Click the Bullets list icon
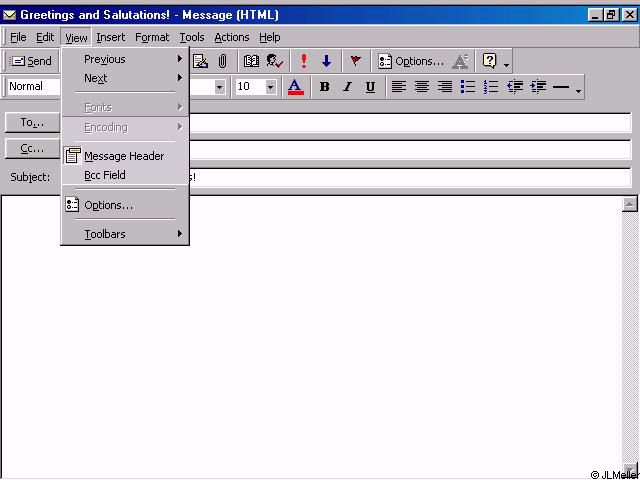The image size is (640, 480). pyautogui.click(x=468, y=87)
